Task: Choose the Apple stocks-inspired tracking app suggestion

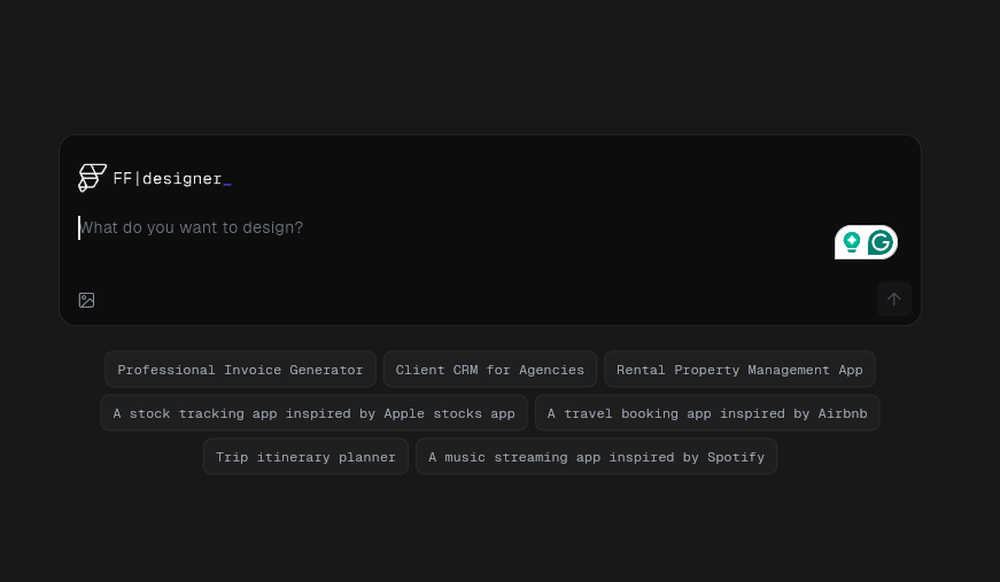Action: pyautogui.click(x=314, y=413)
